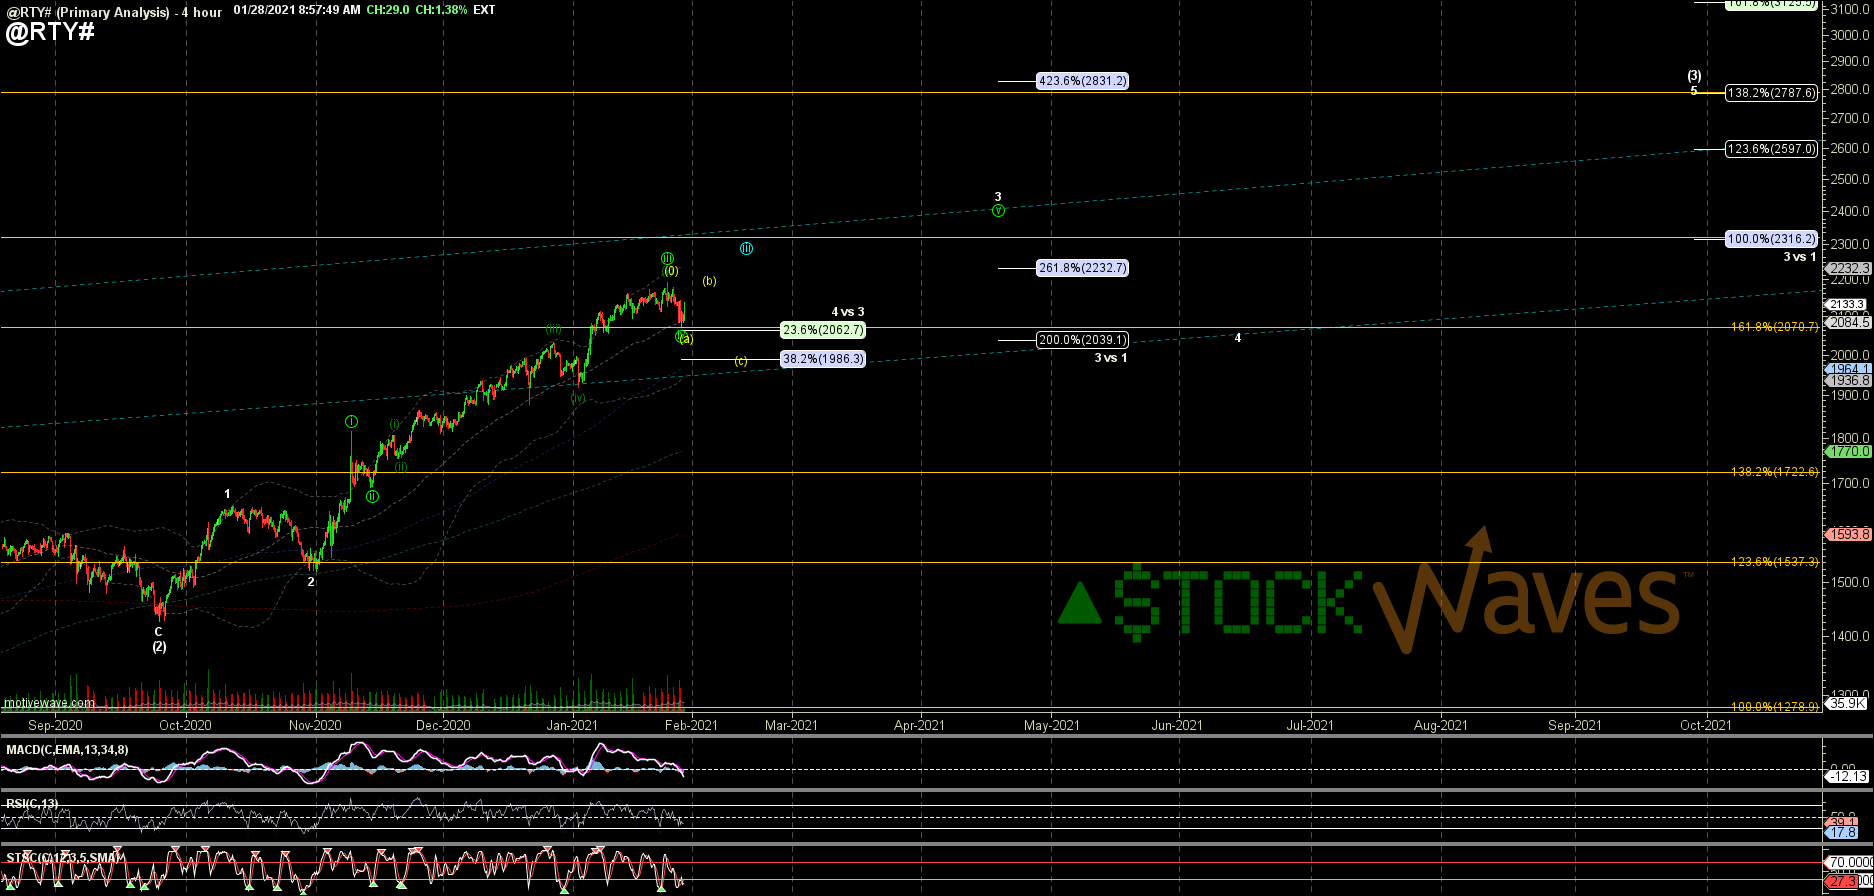The width and height of the screenshot is (1874, 896).
Task: Click the 2133.3 price tag on the axis
Action: [1846, 305]
